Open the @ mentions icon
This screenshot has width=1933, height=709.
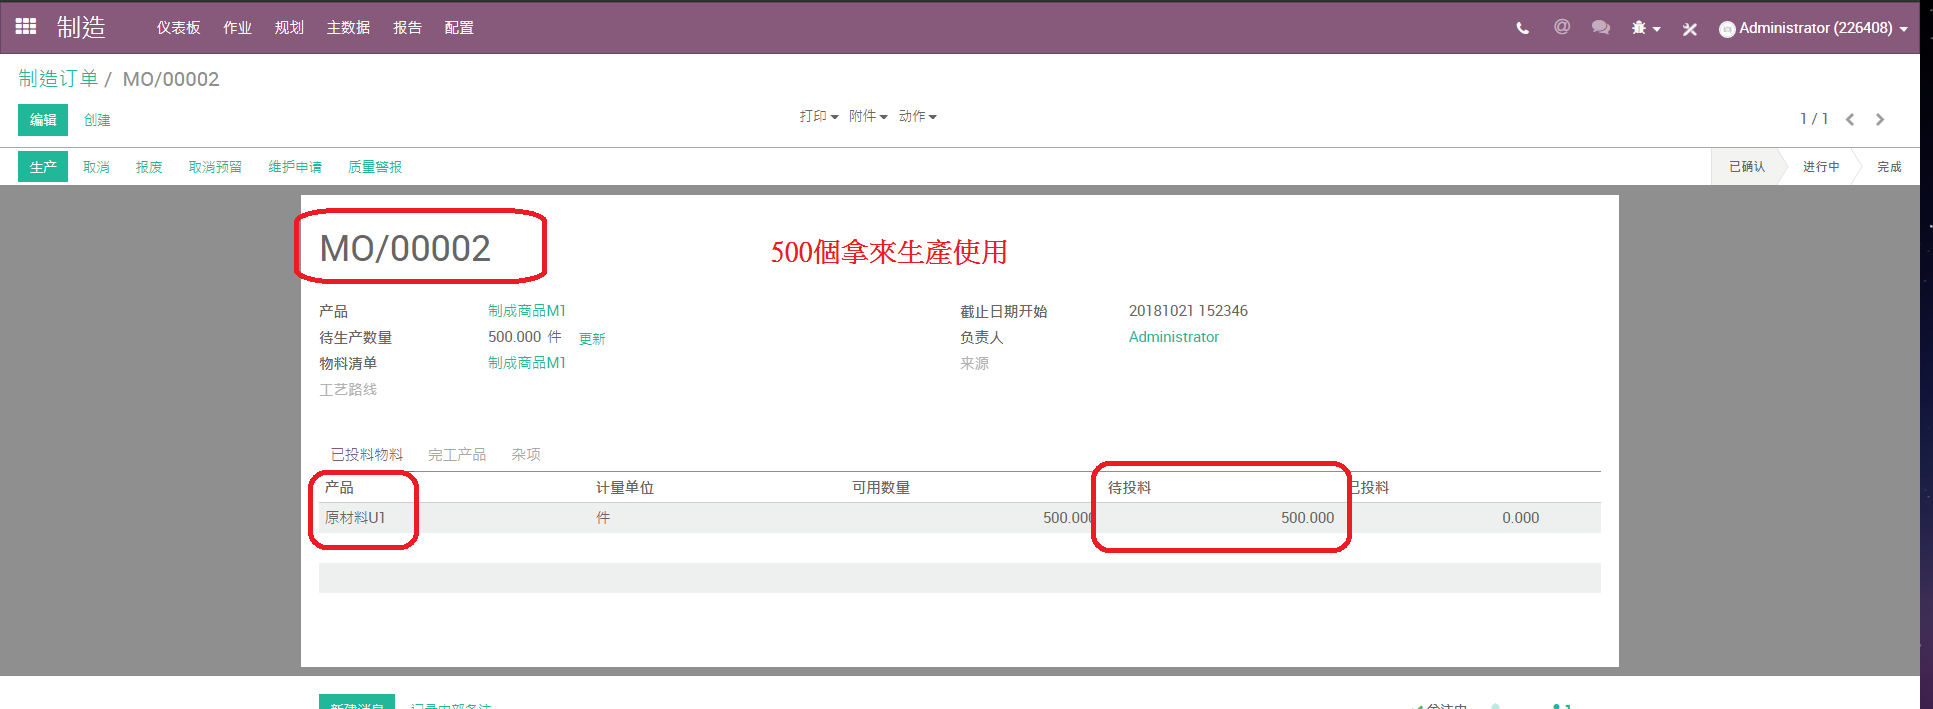(1561, 27)
